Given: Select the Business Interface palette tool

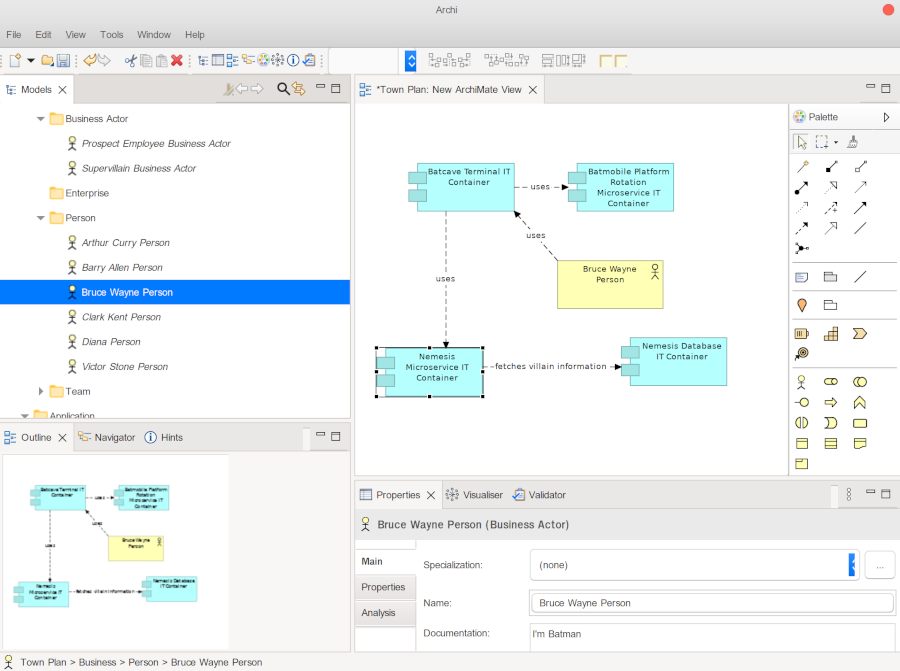Looking at the screenshot, I should pyautogui.click(x=802, y=402).
